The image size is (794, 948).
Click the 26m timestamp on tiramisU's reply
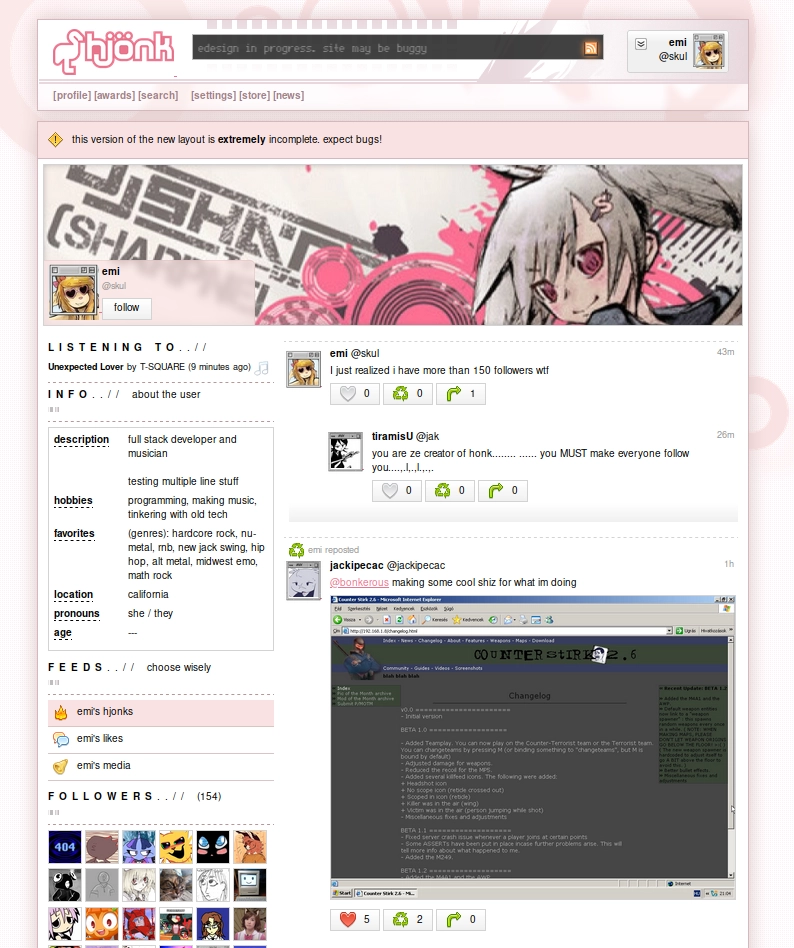(725, 435)
